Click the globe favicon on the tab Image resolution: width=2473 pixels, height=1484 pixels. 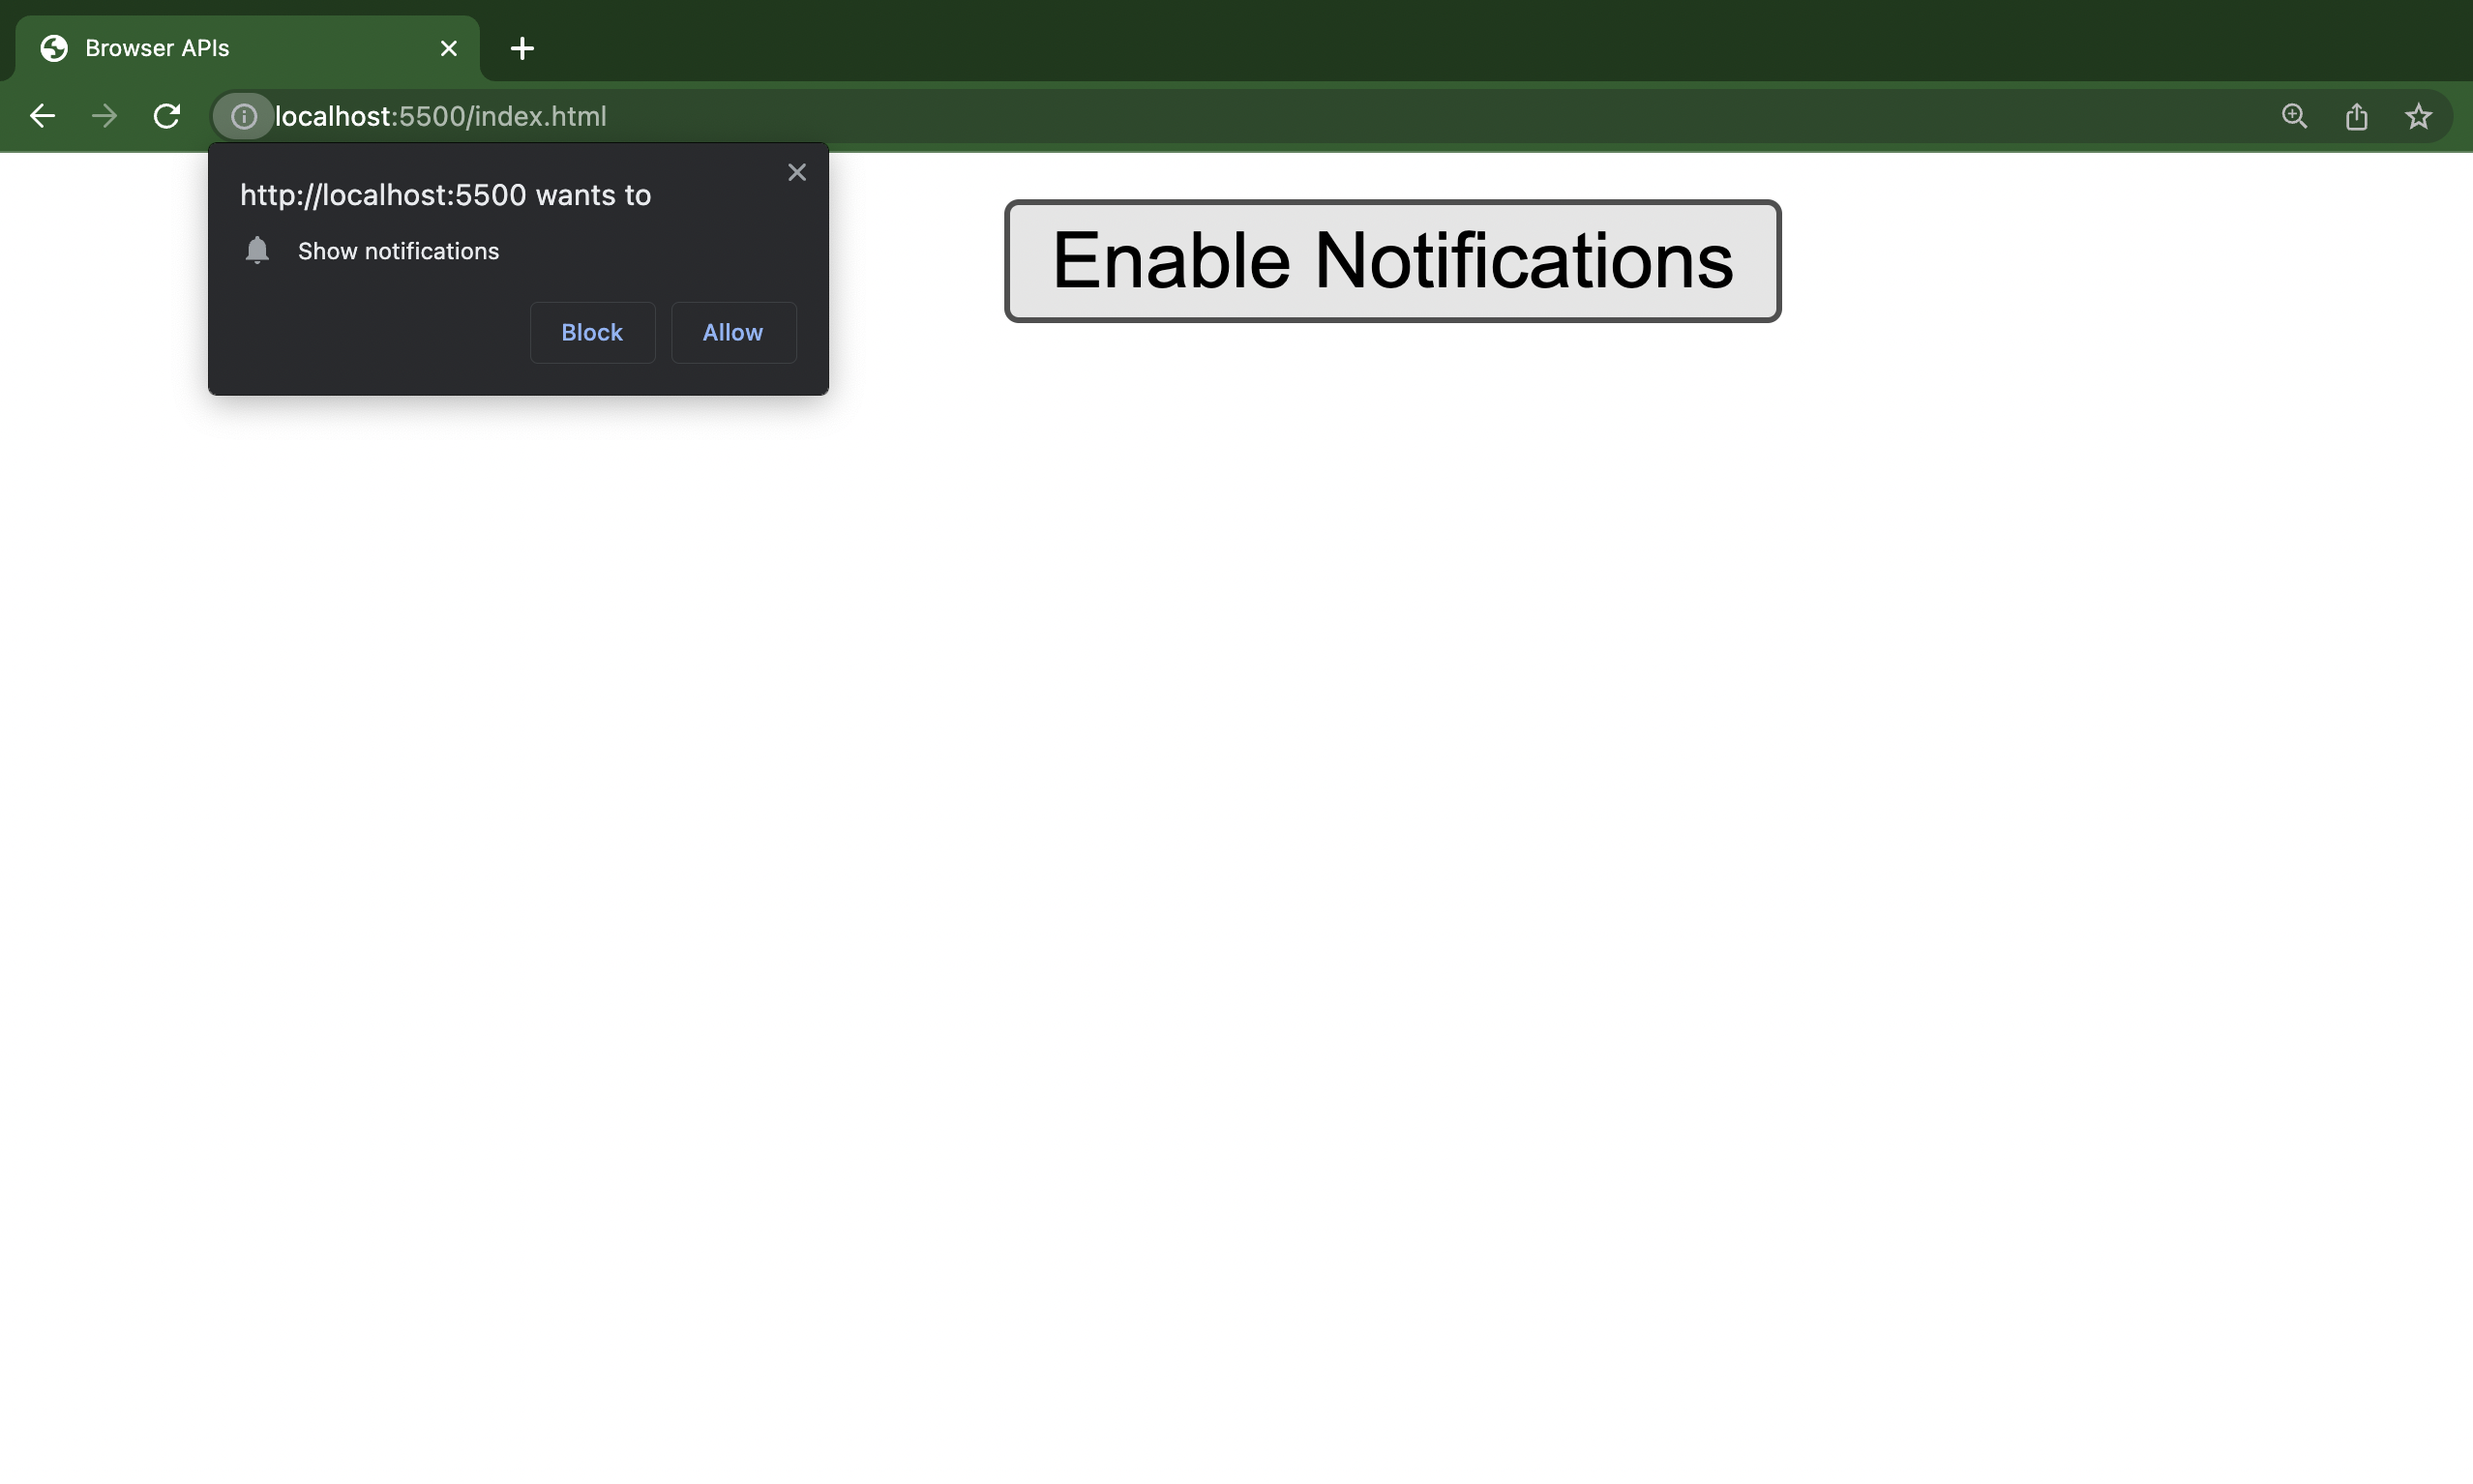(54, 48)
